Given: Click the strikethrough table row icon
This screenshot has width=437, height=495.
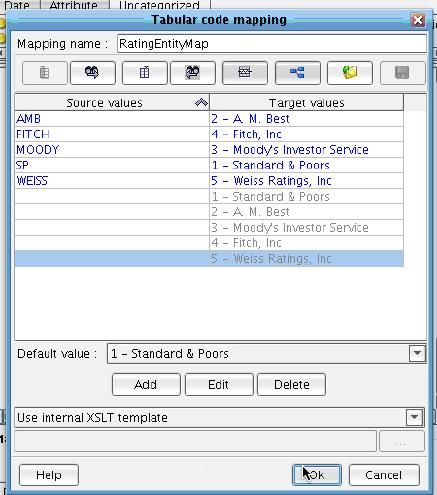Looking at the screenshot, I should (245, 73).
